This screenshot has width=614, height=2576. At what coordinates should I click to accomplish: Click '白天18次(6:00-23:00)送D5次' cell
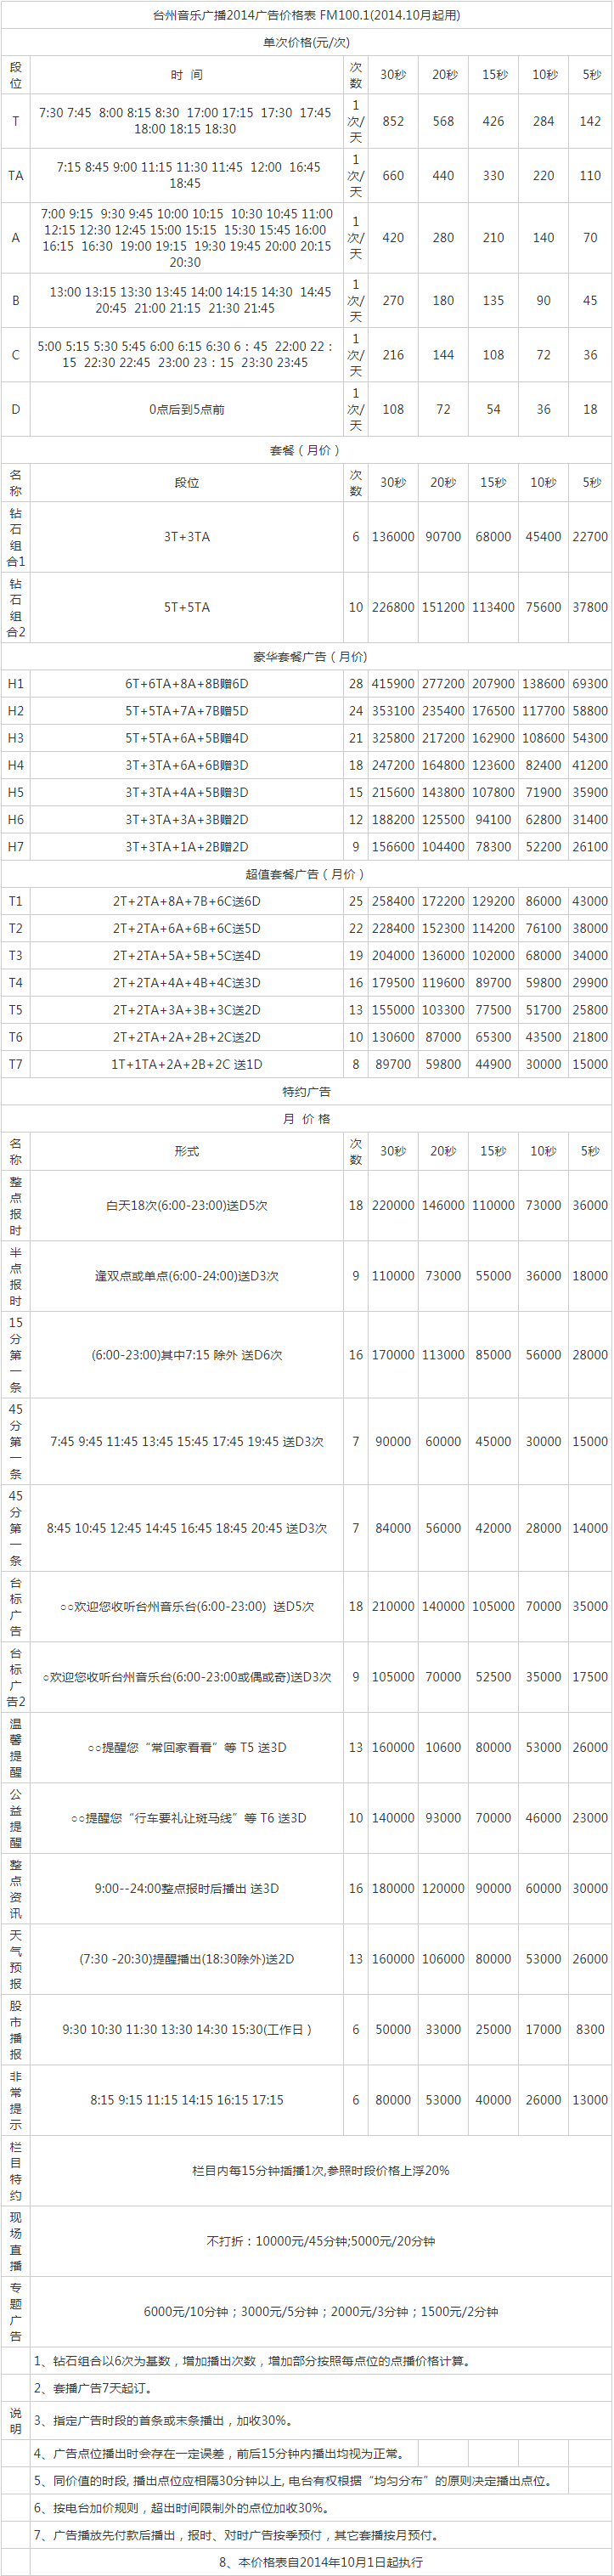tap(187, 1206)
